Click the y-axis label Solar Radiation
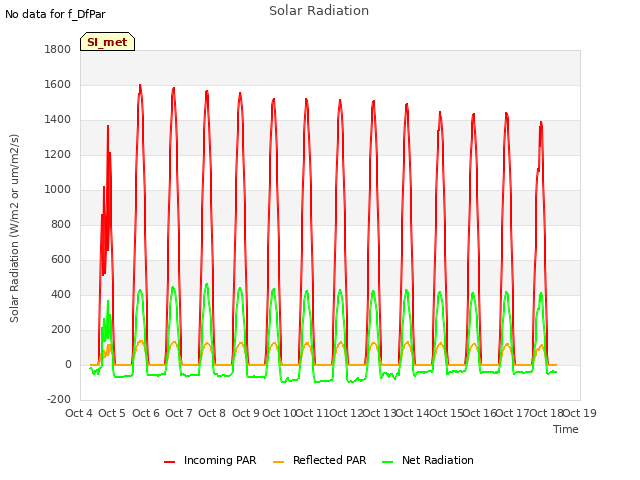The width and height of the screenshot is (640, 480). (x=14, y=228)
